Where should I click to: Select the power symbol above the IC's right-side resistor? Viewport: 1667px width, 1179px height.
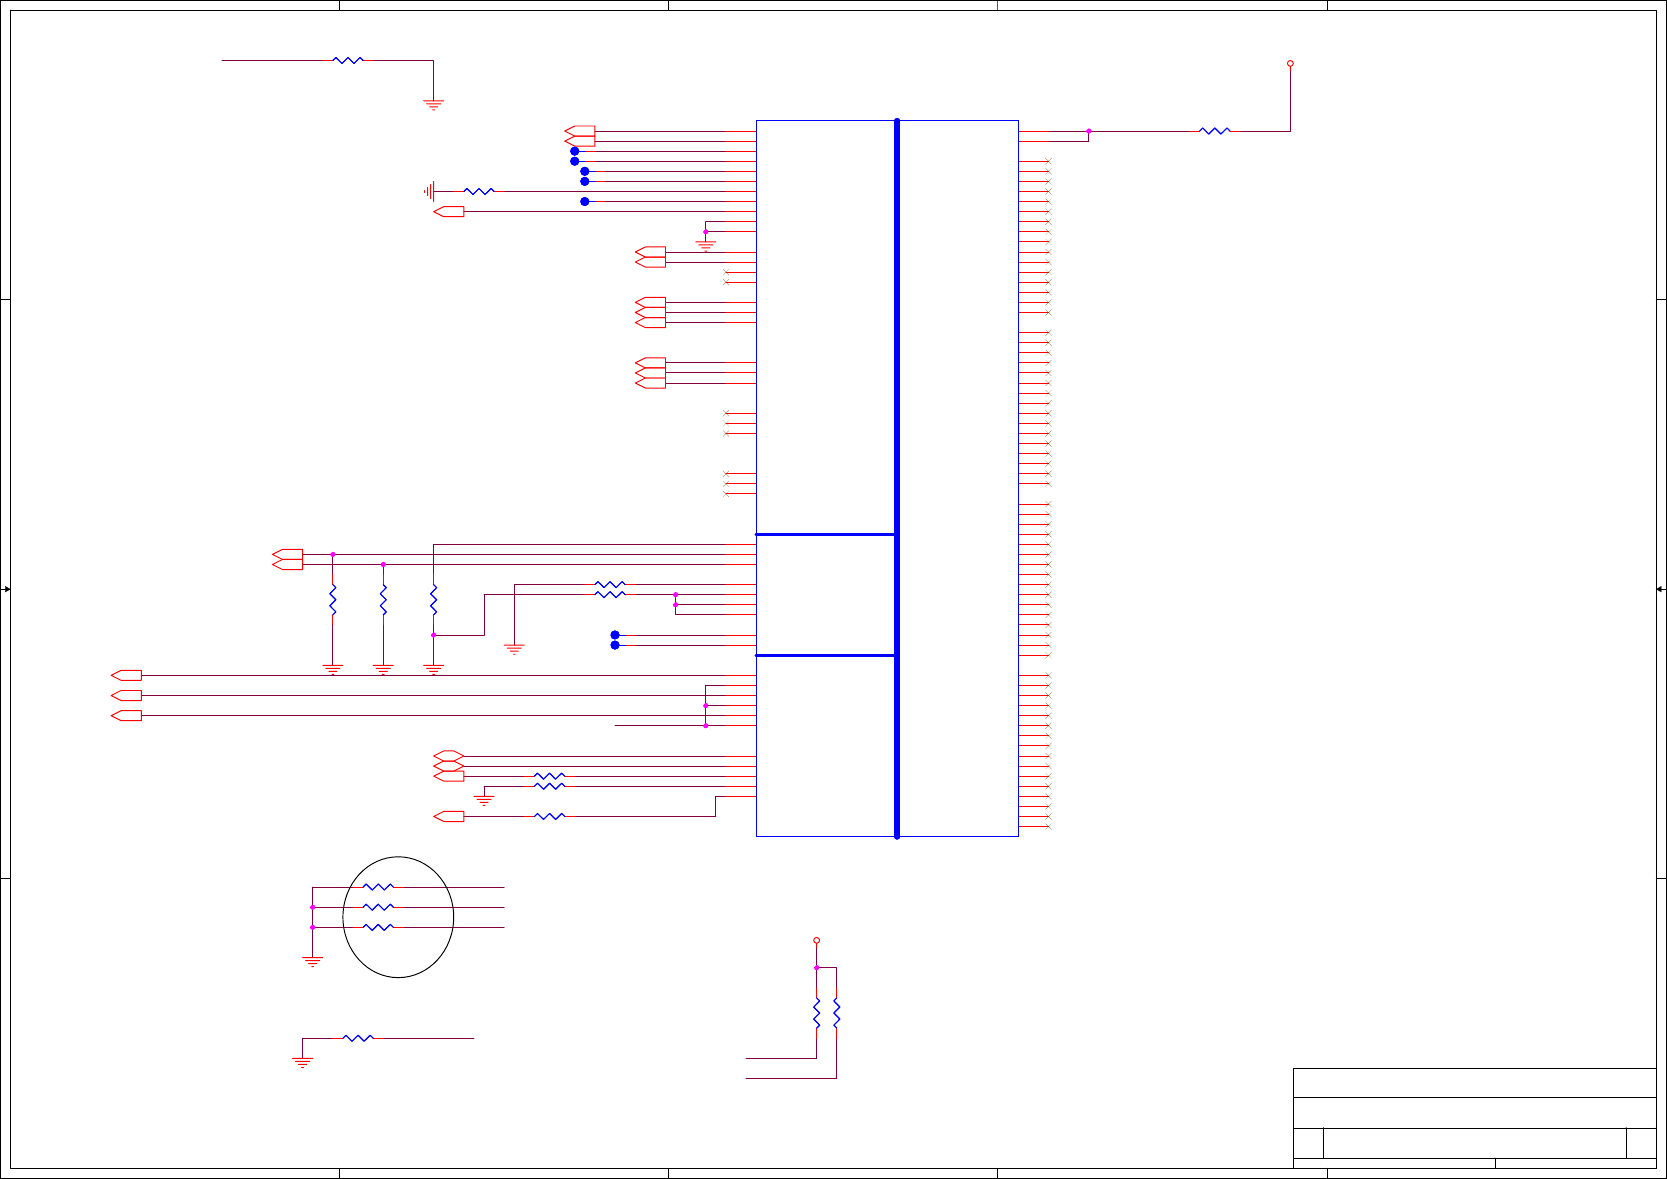point(1290,64)
